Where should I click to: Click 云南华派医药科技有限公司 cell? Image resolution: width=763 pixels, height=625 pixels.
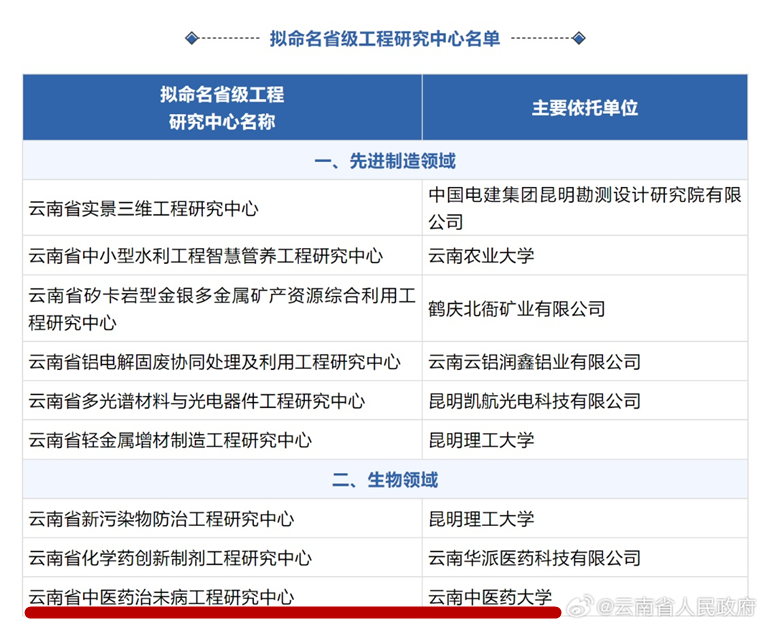click(x=585, y=558)
